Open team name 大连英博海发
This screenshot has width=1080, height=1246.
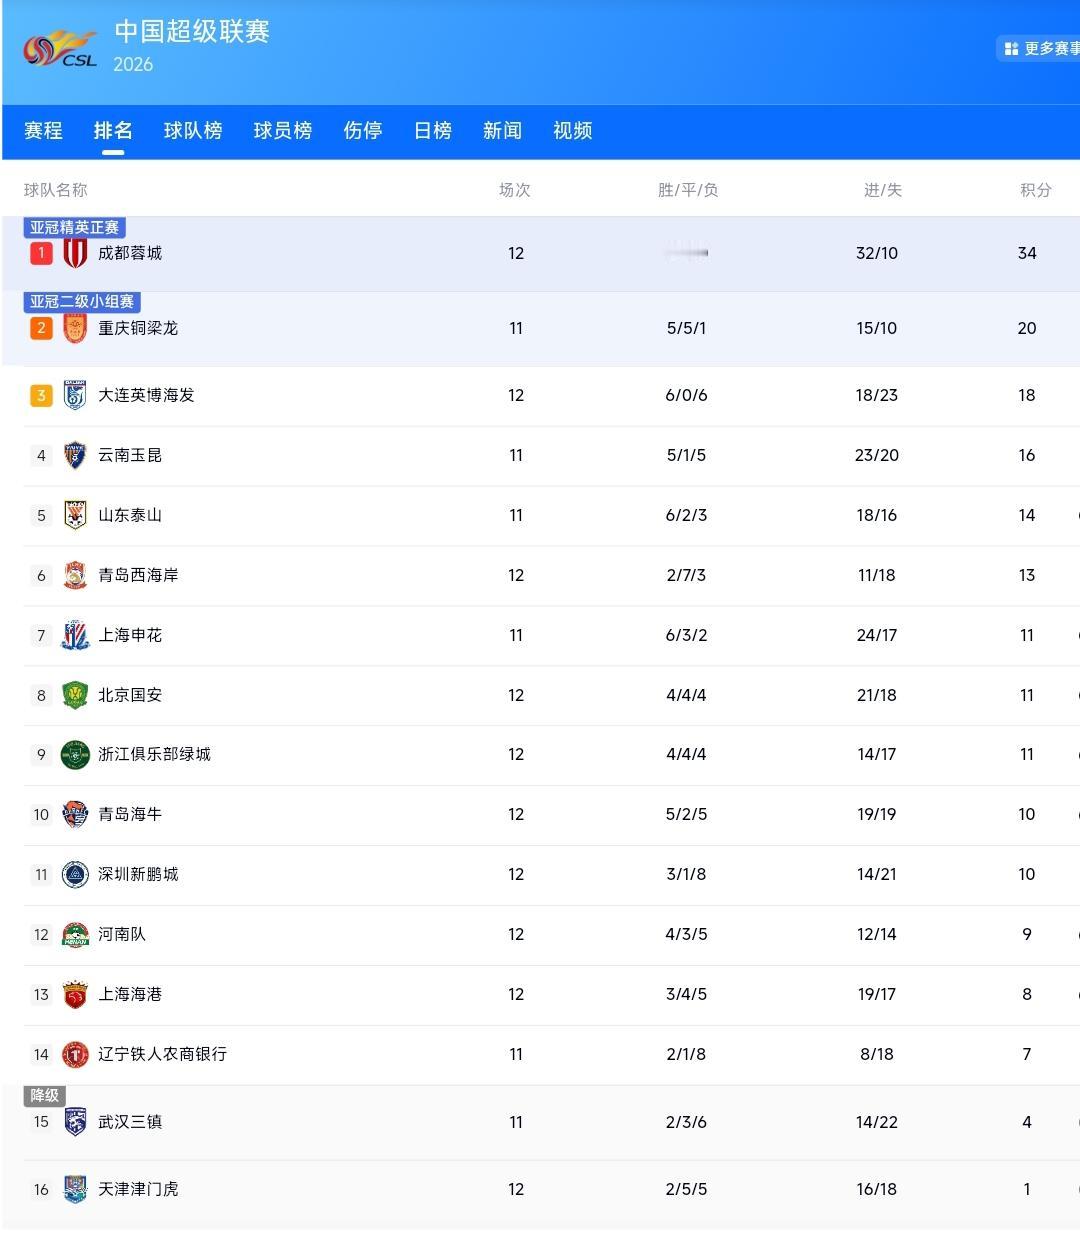click(146, 395)
